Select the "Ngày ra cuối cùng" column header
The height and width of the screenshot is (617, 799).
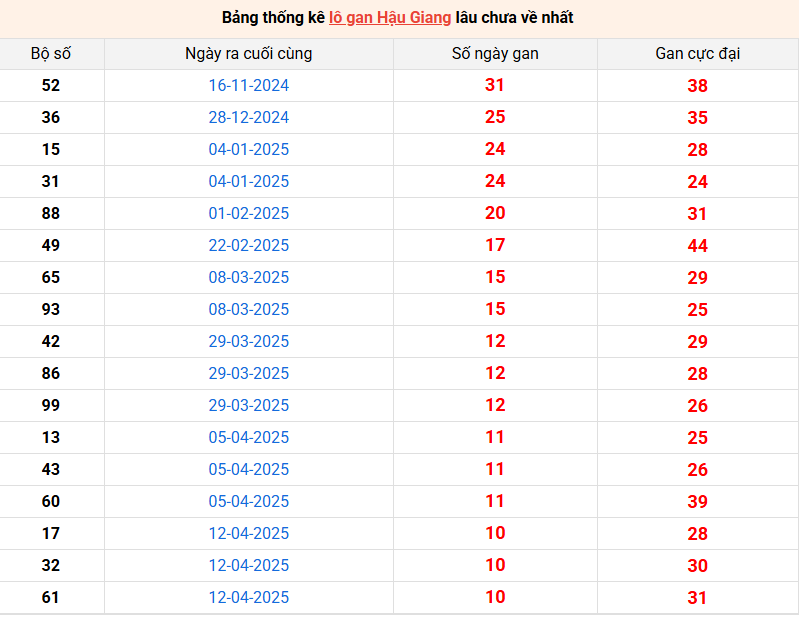(x=248, y=54)
